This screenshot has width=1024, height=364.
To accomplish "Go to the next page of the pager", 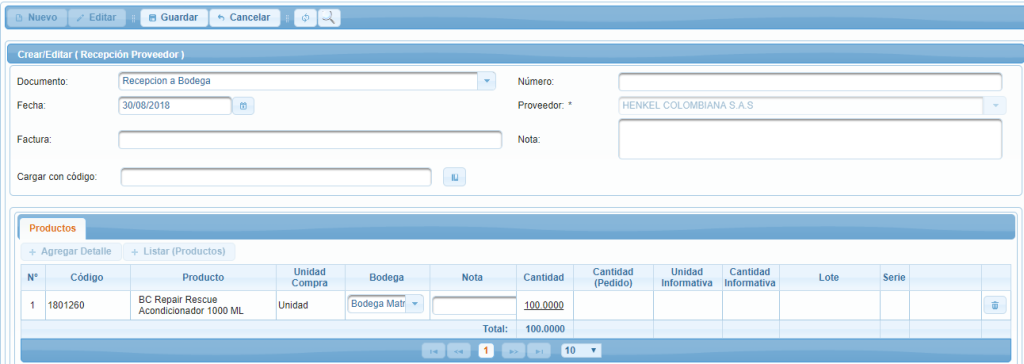I will (513, 351).
